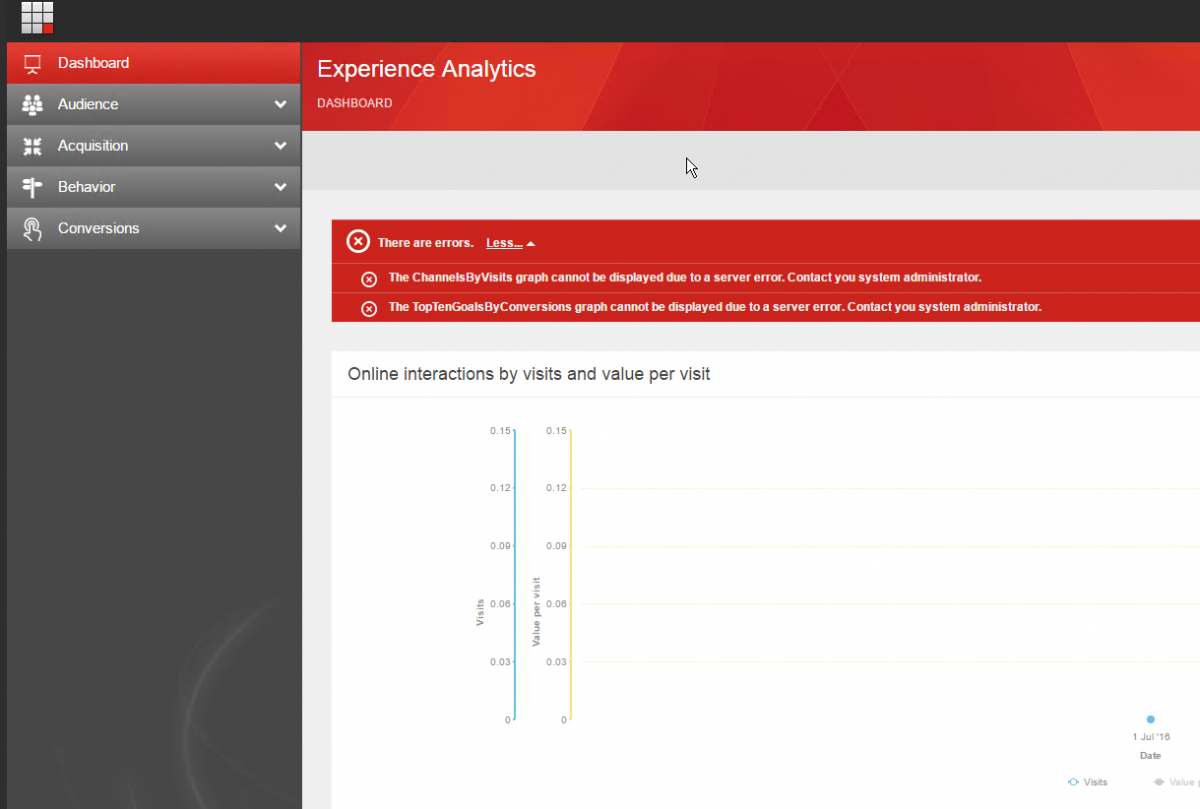
Task: Click the Dashboard presentation screen icon
Action: 32,63
